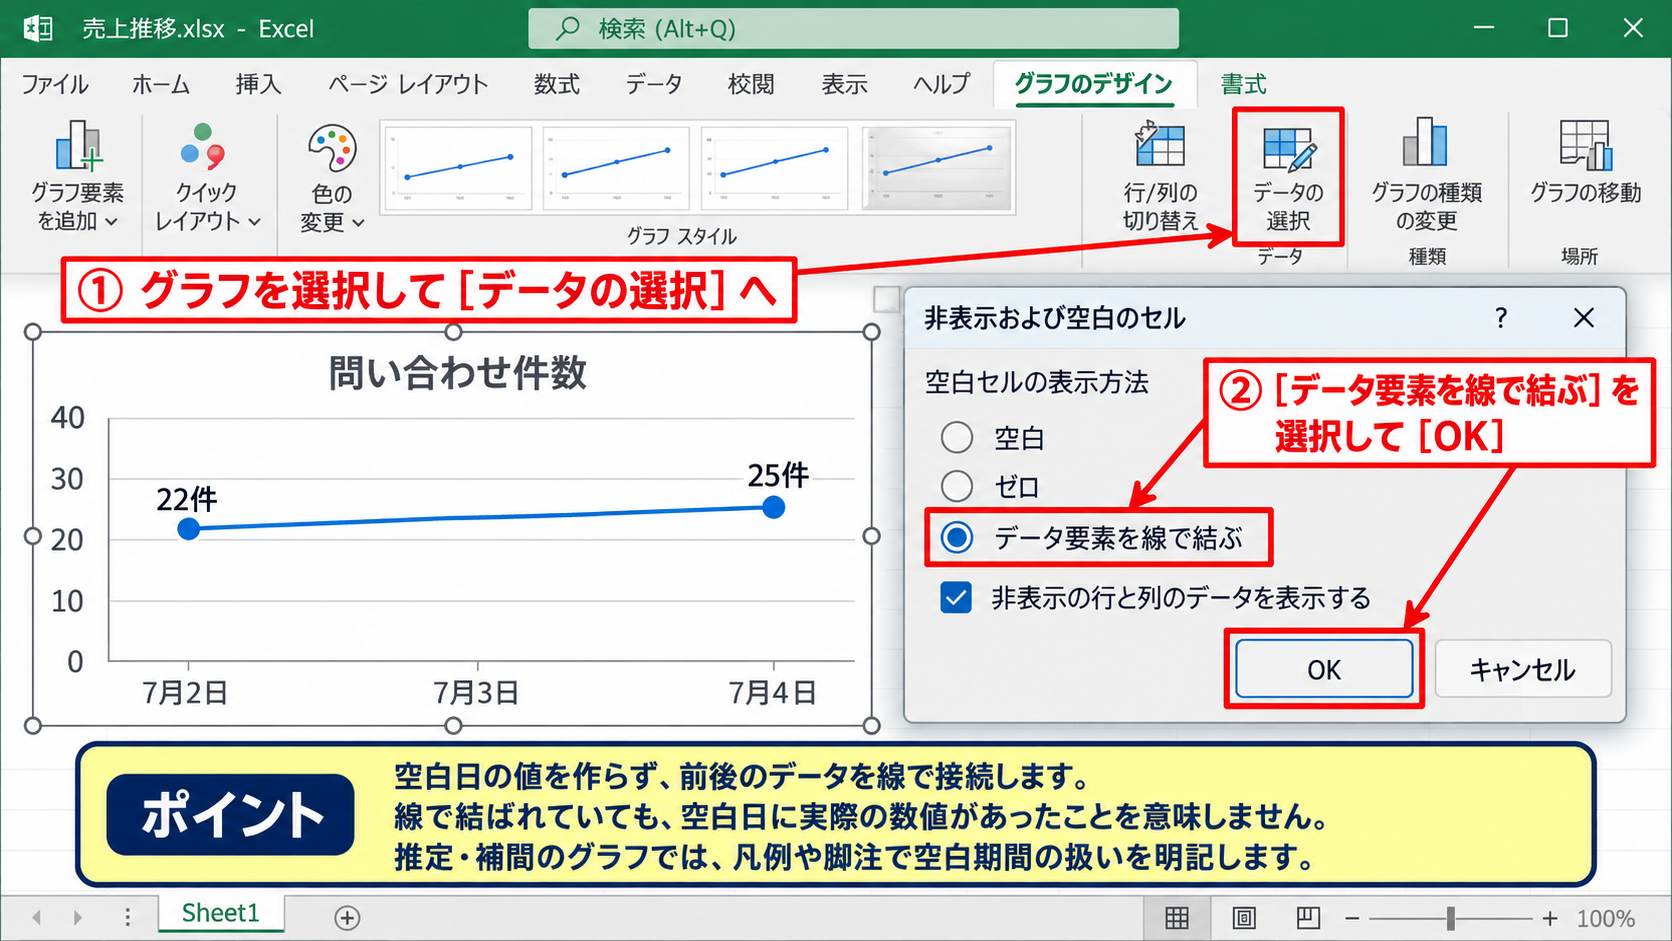
Task: Click zoom in plus button
Action: tap(1550, 917)
